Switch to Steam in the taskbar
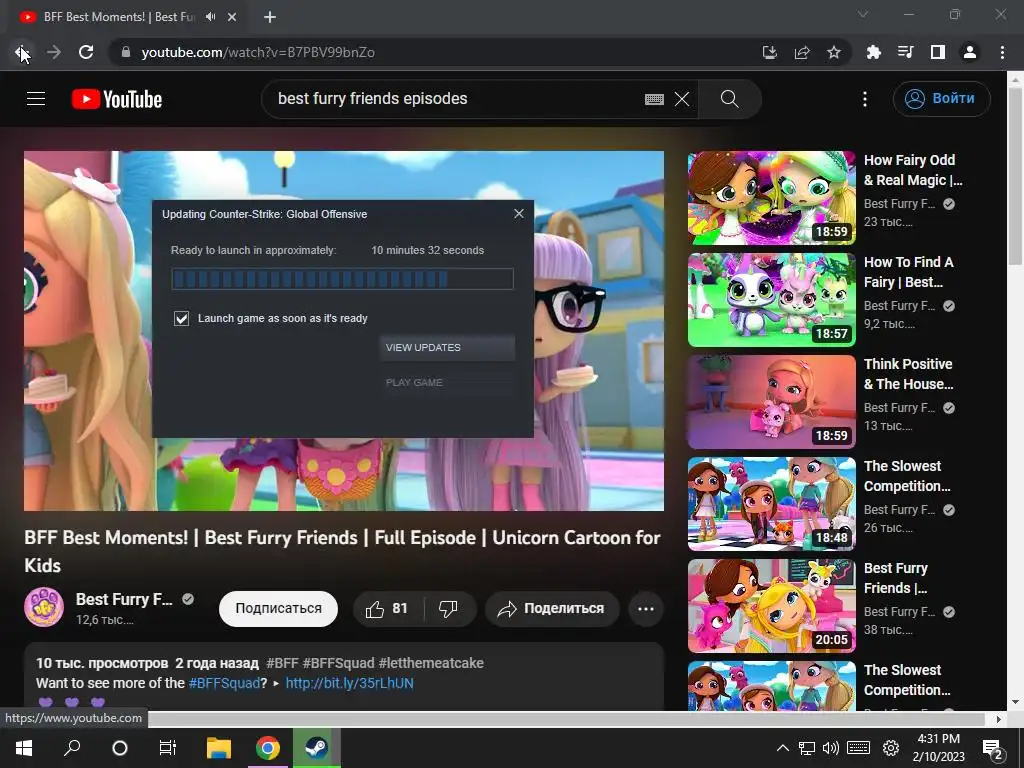The width and height of the screenshot is (1024, 768). coord(317,748)
